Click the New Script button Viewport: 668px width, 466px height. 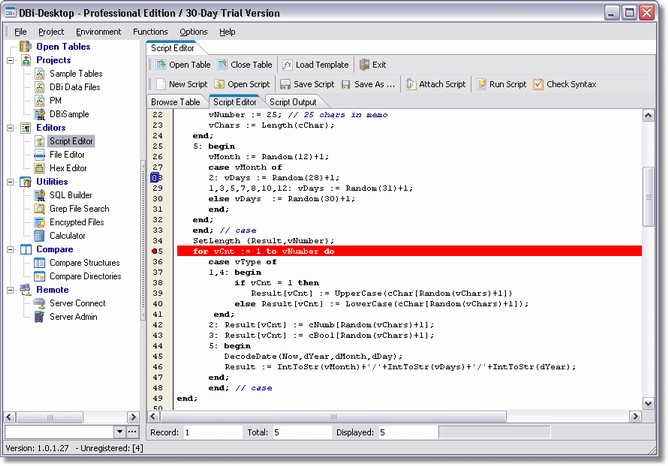pos(182,84)
